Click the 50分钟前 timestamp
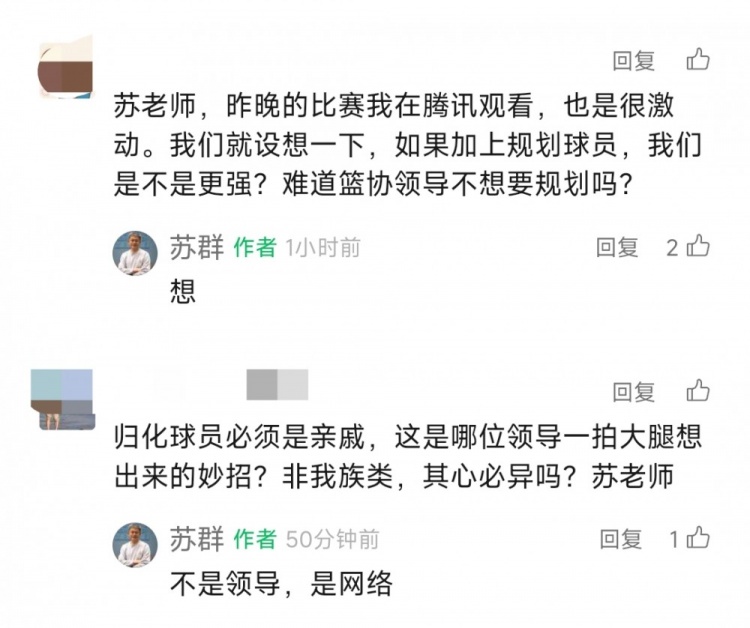 [x=332, y=540]
